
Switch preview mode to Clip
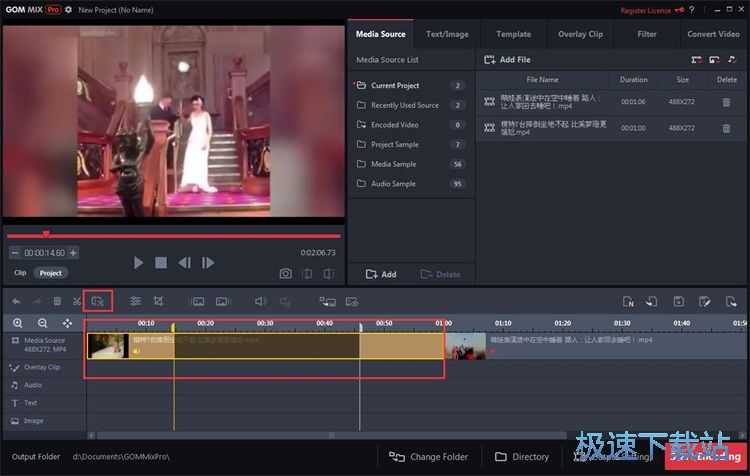(x=20, y=272)
